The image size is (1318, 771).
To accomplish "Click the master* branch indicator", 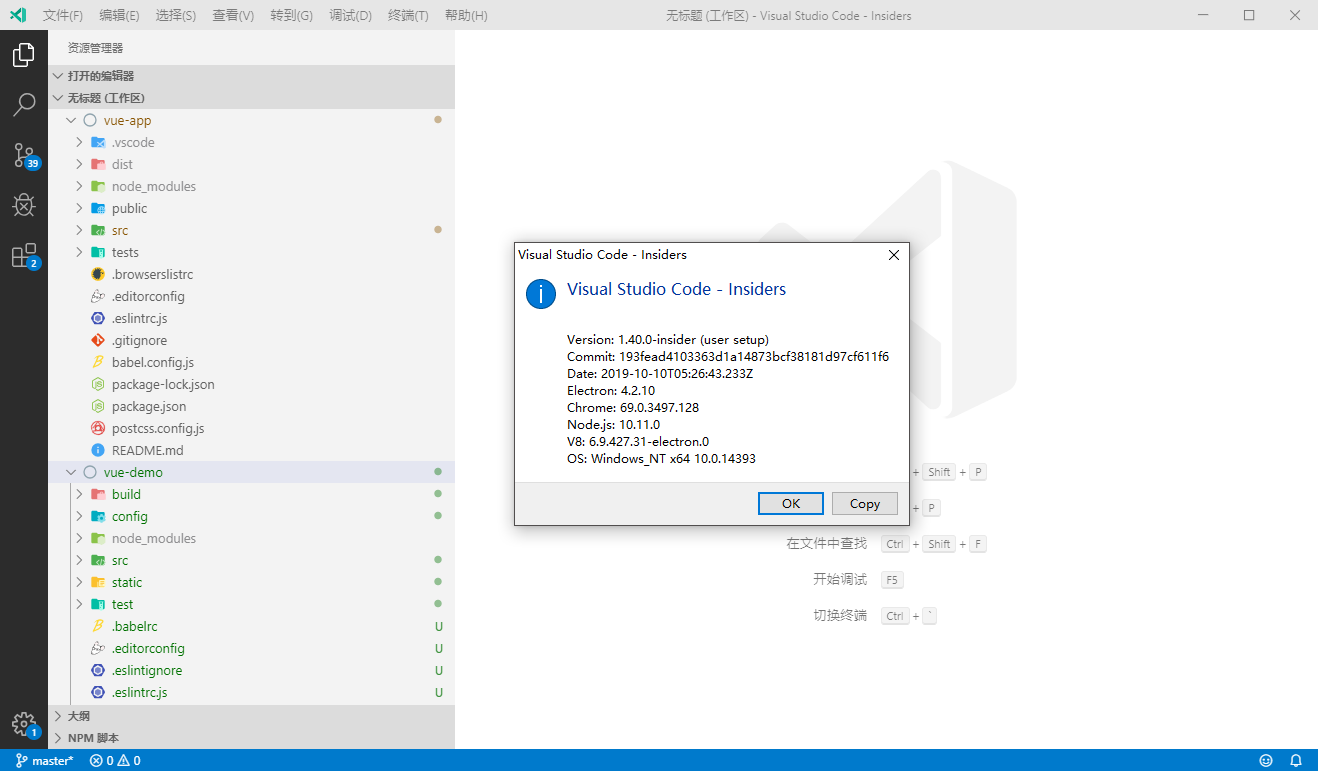I will click(x=44, y=760).
